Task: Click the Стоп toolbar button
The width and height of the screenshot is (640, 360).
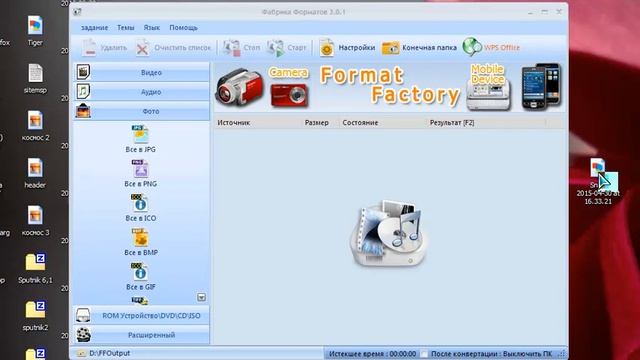Action: 241,48
